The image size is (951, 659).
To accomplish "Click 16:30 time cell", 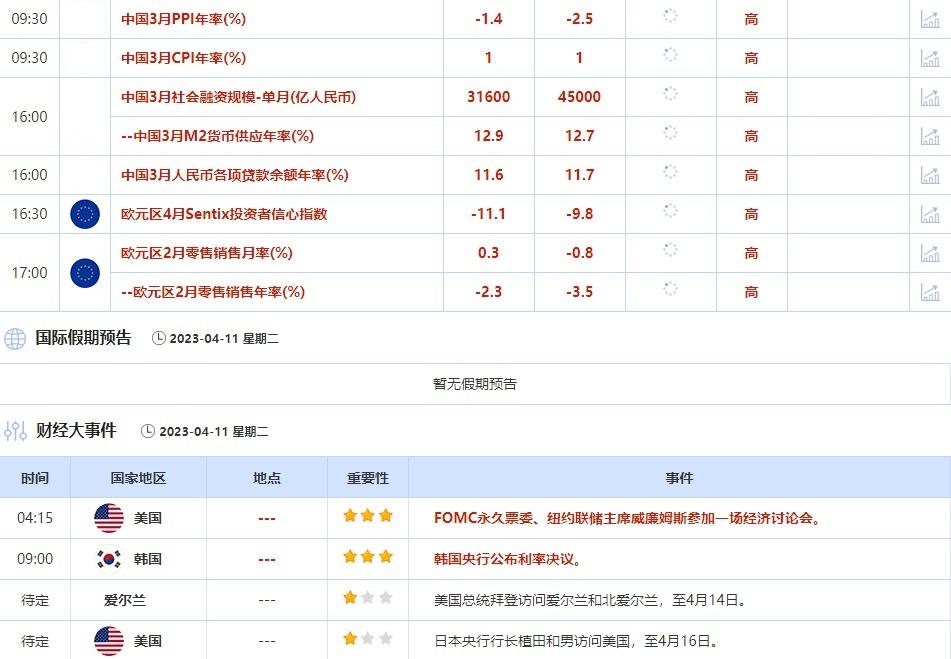I will click(29, 214).
